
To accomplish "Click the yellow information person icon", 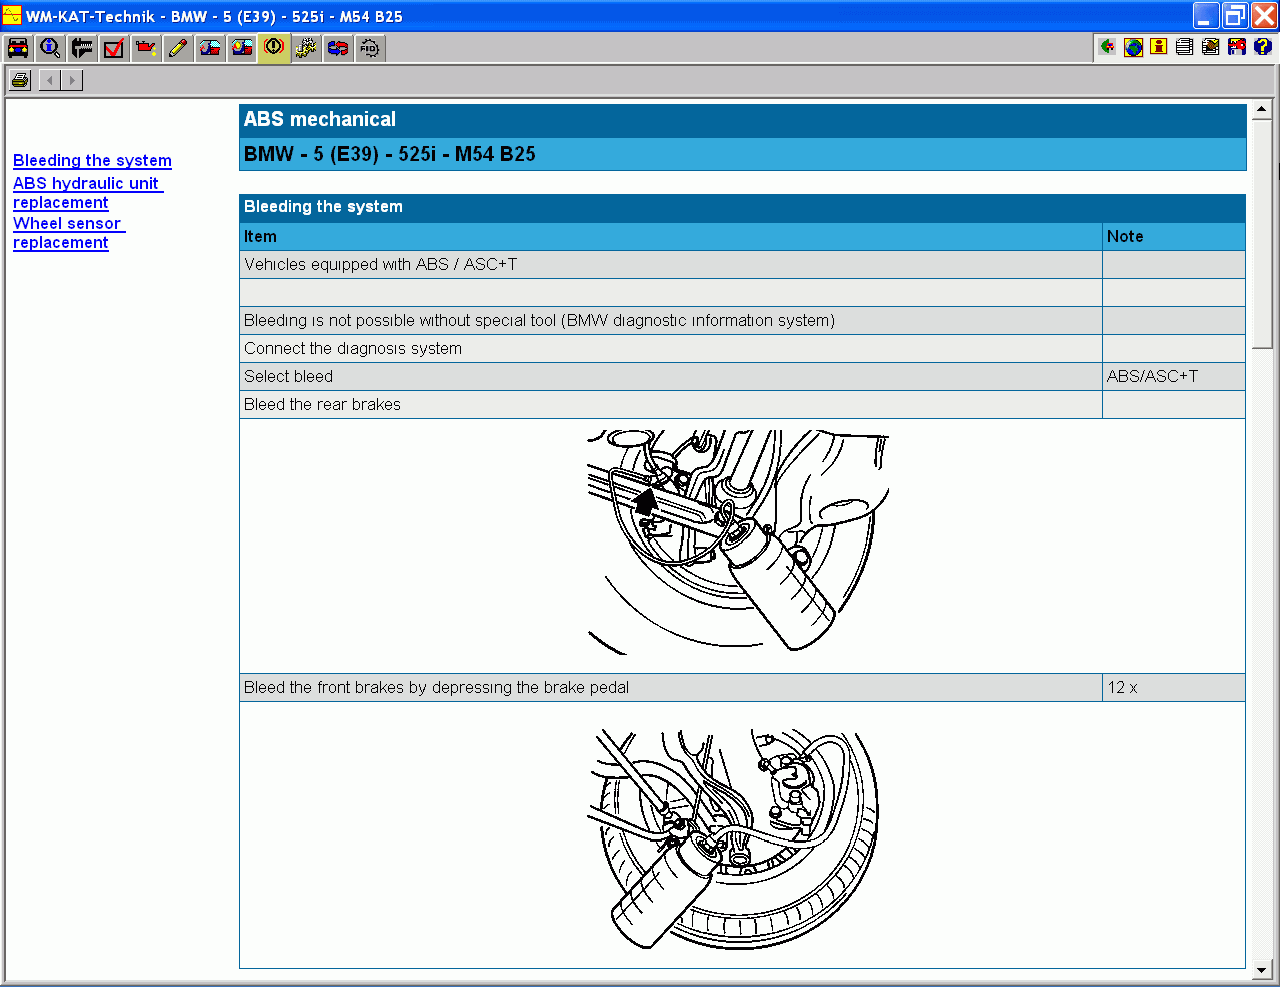I will coord(1159,47).
